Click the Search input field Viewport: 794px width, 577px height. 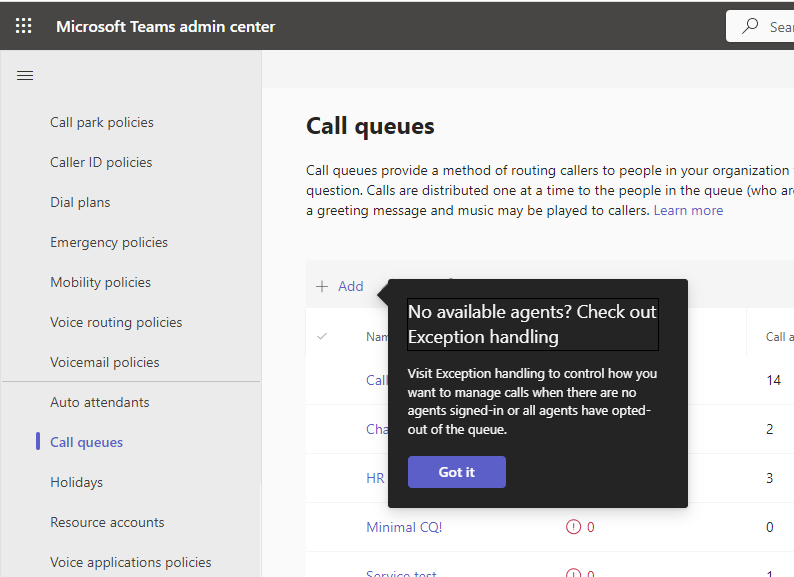click(760, 26)
